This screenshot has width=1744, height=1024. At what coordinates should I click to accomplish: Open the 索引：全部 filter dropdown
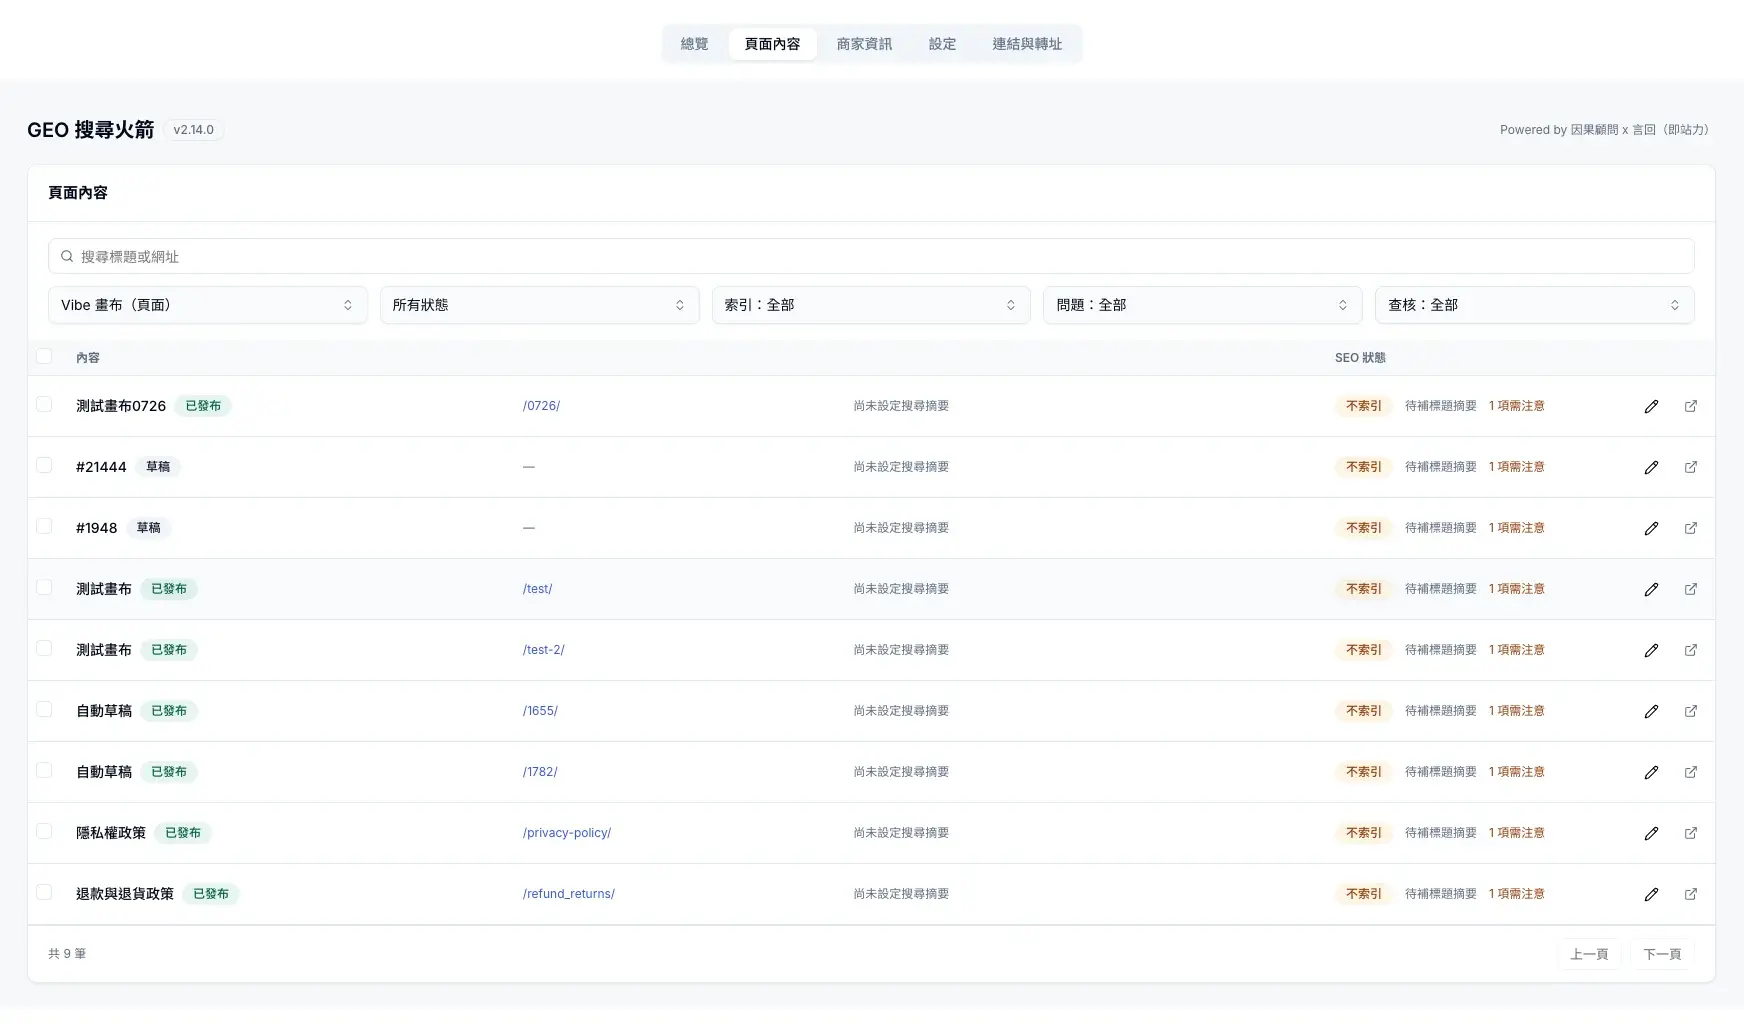(871, 305)
